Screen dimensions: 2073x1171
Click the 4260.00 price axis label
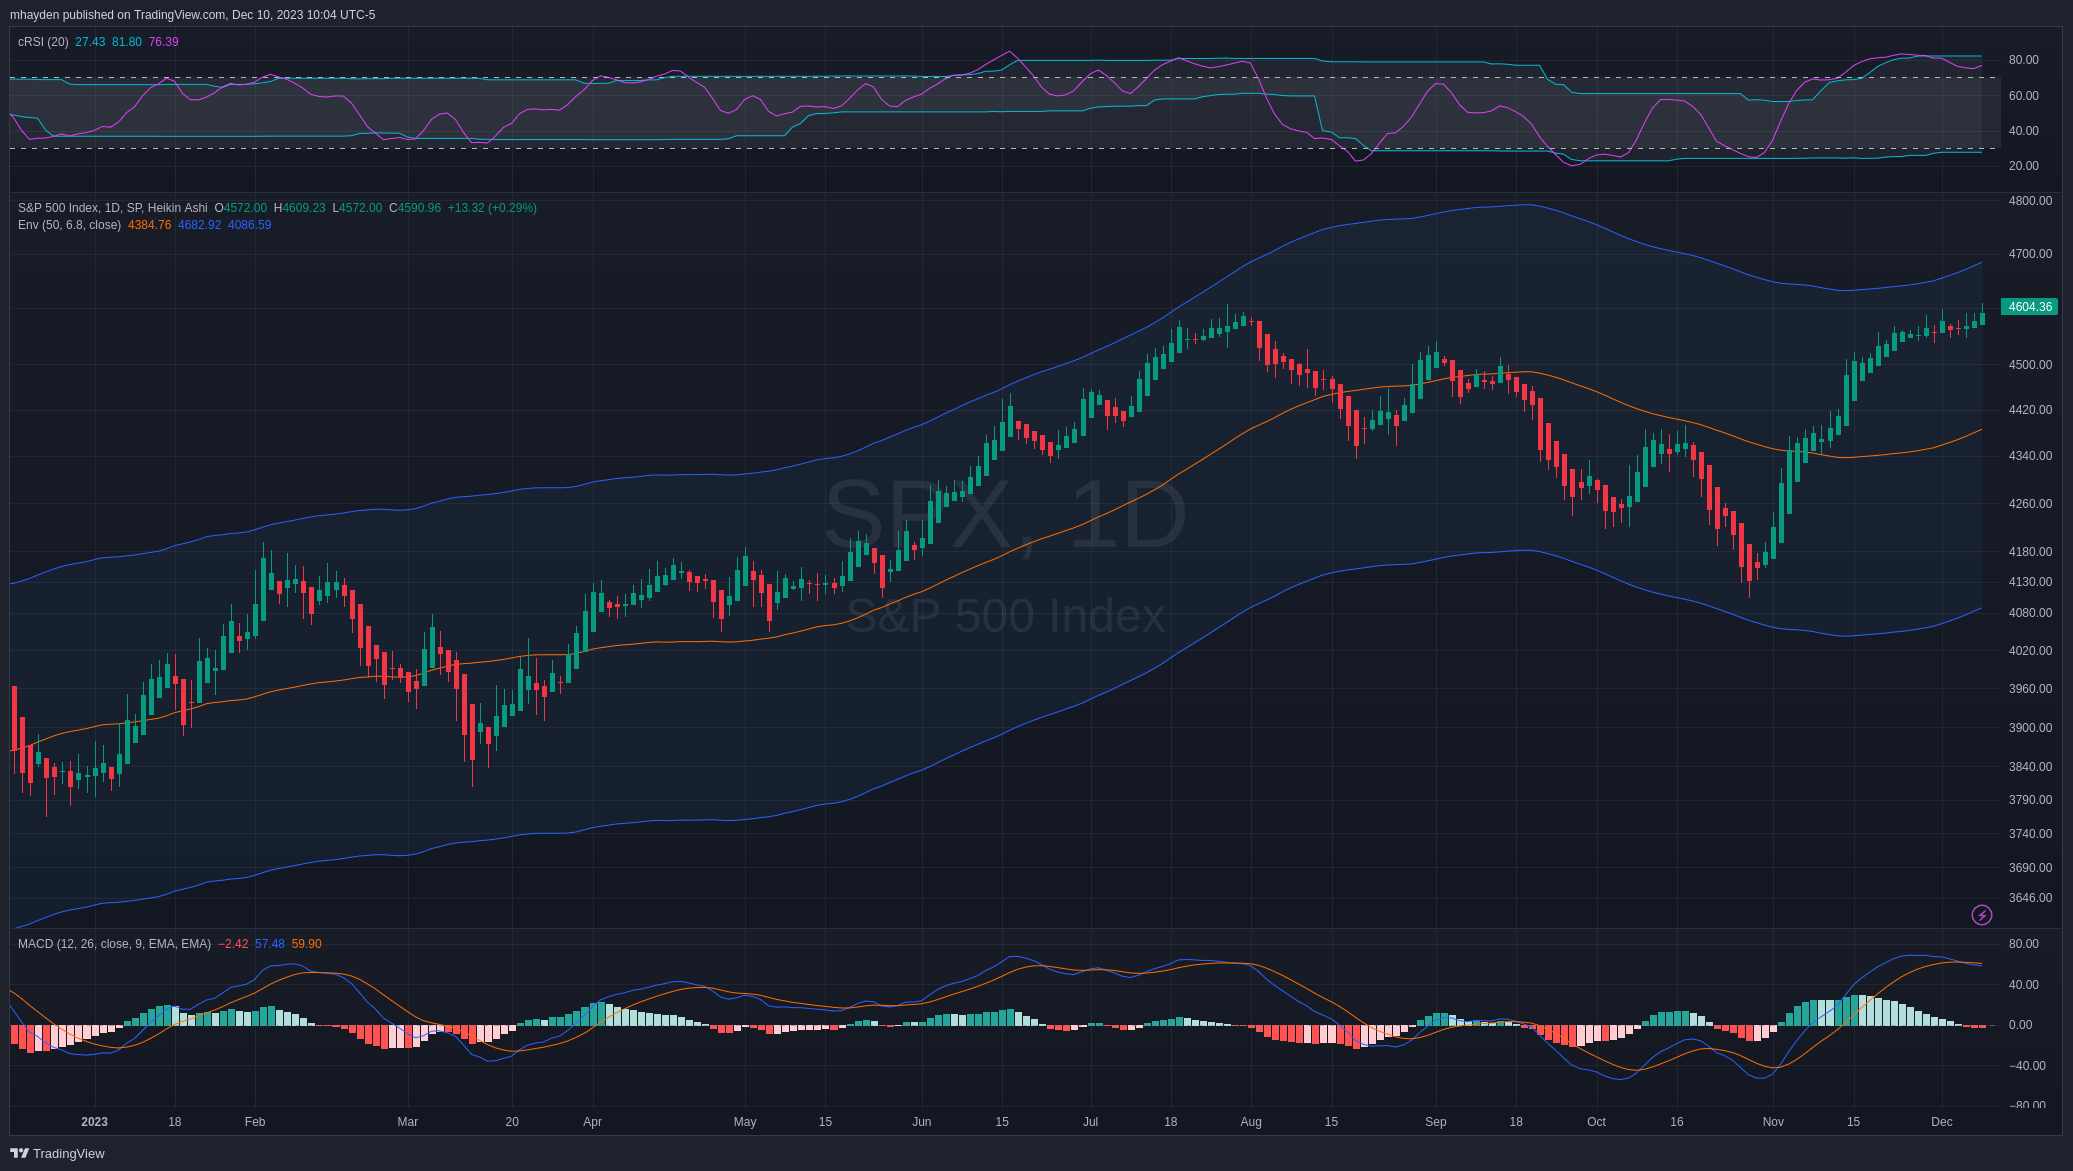(2030, 504)
